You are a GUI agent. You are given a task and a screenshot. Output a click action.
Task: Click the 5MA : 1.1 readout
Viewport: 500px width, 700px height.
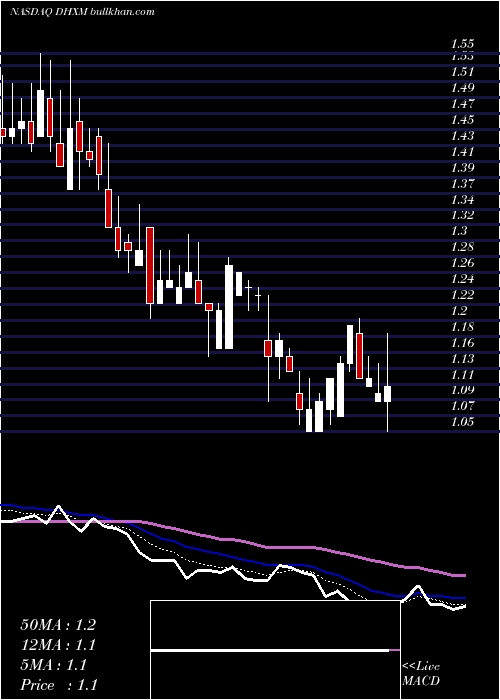[54, 665]
